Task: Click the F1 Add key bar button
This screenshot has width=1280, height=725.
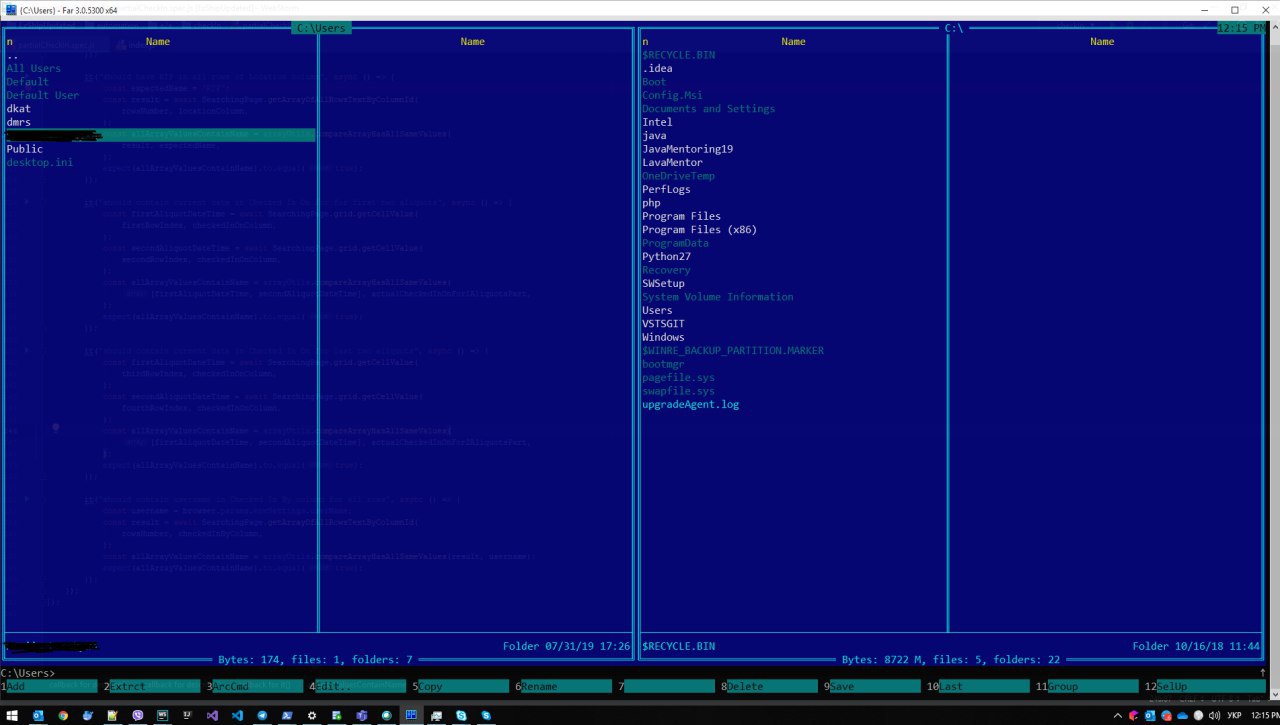Action: tap(52, 687)
